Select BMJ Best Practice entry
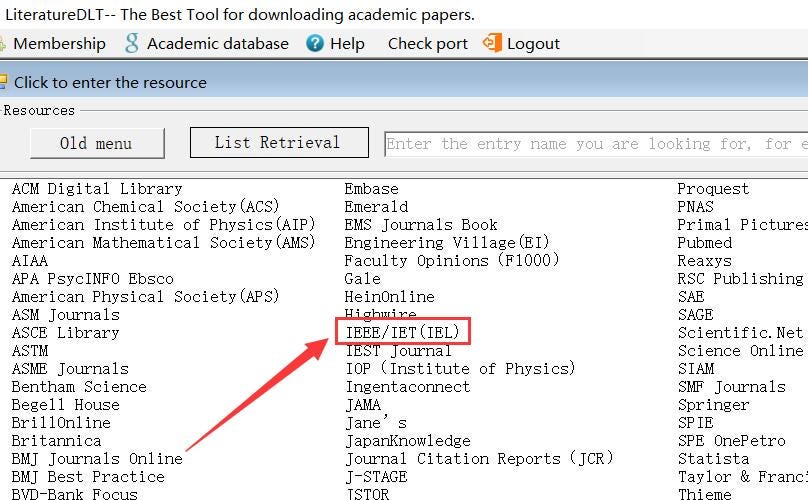The height and width of the screenshot is (500, 808). pyautogui.click(x=88, y=477)
